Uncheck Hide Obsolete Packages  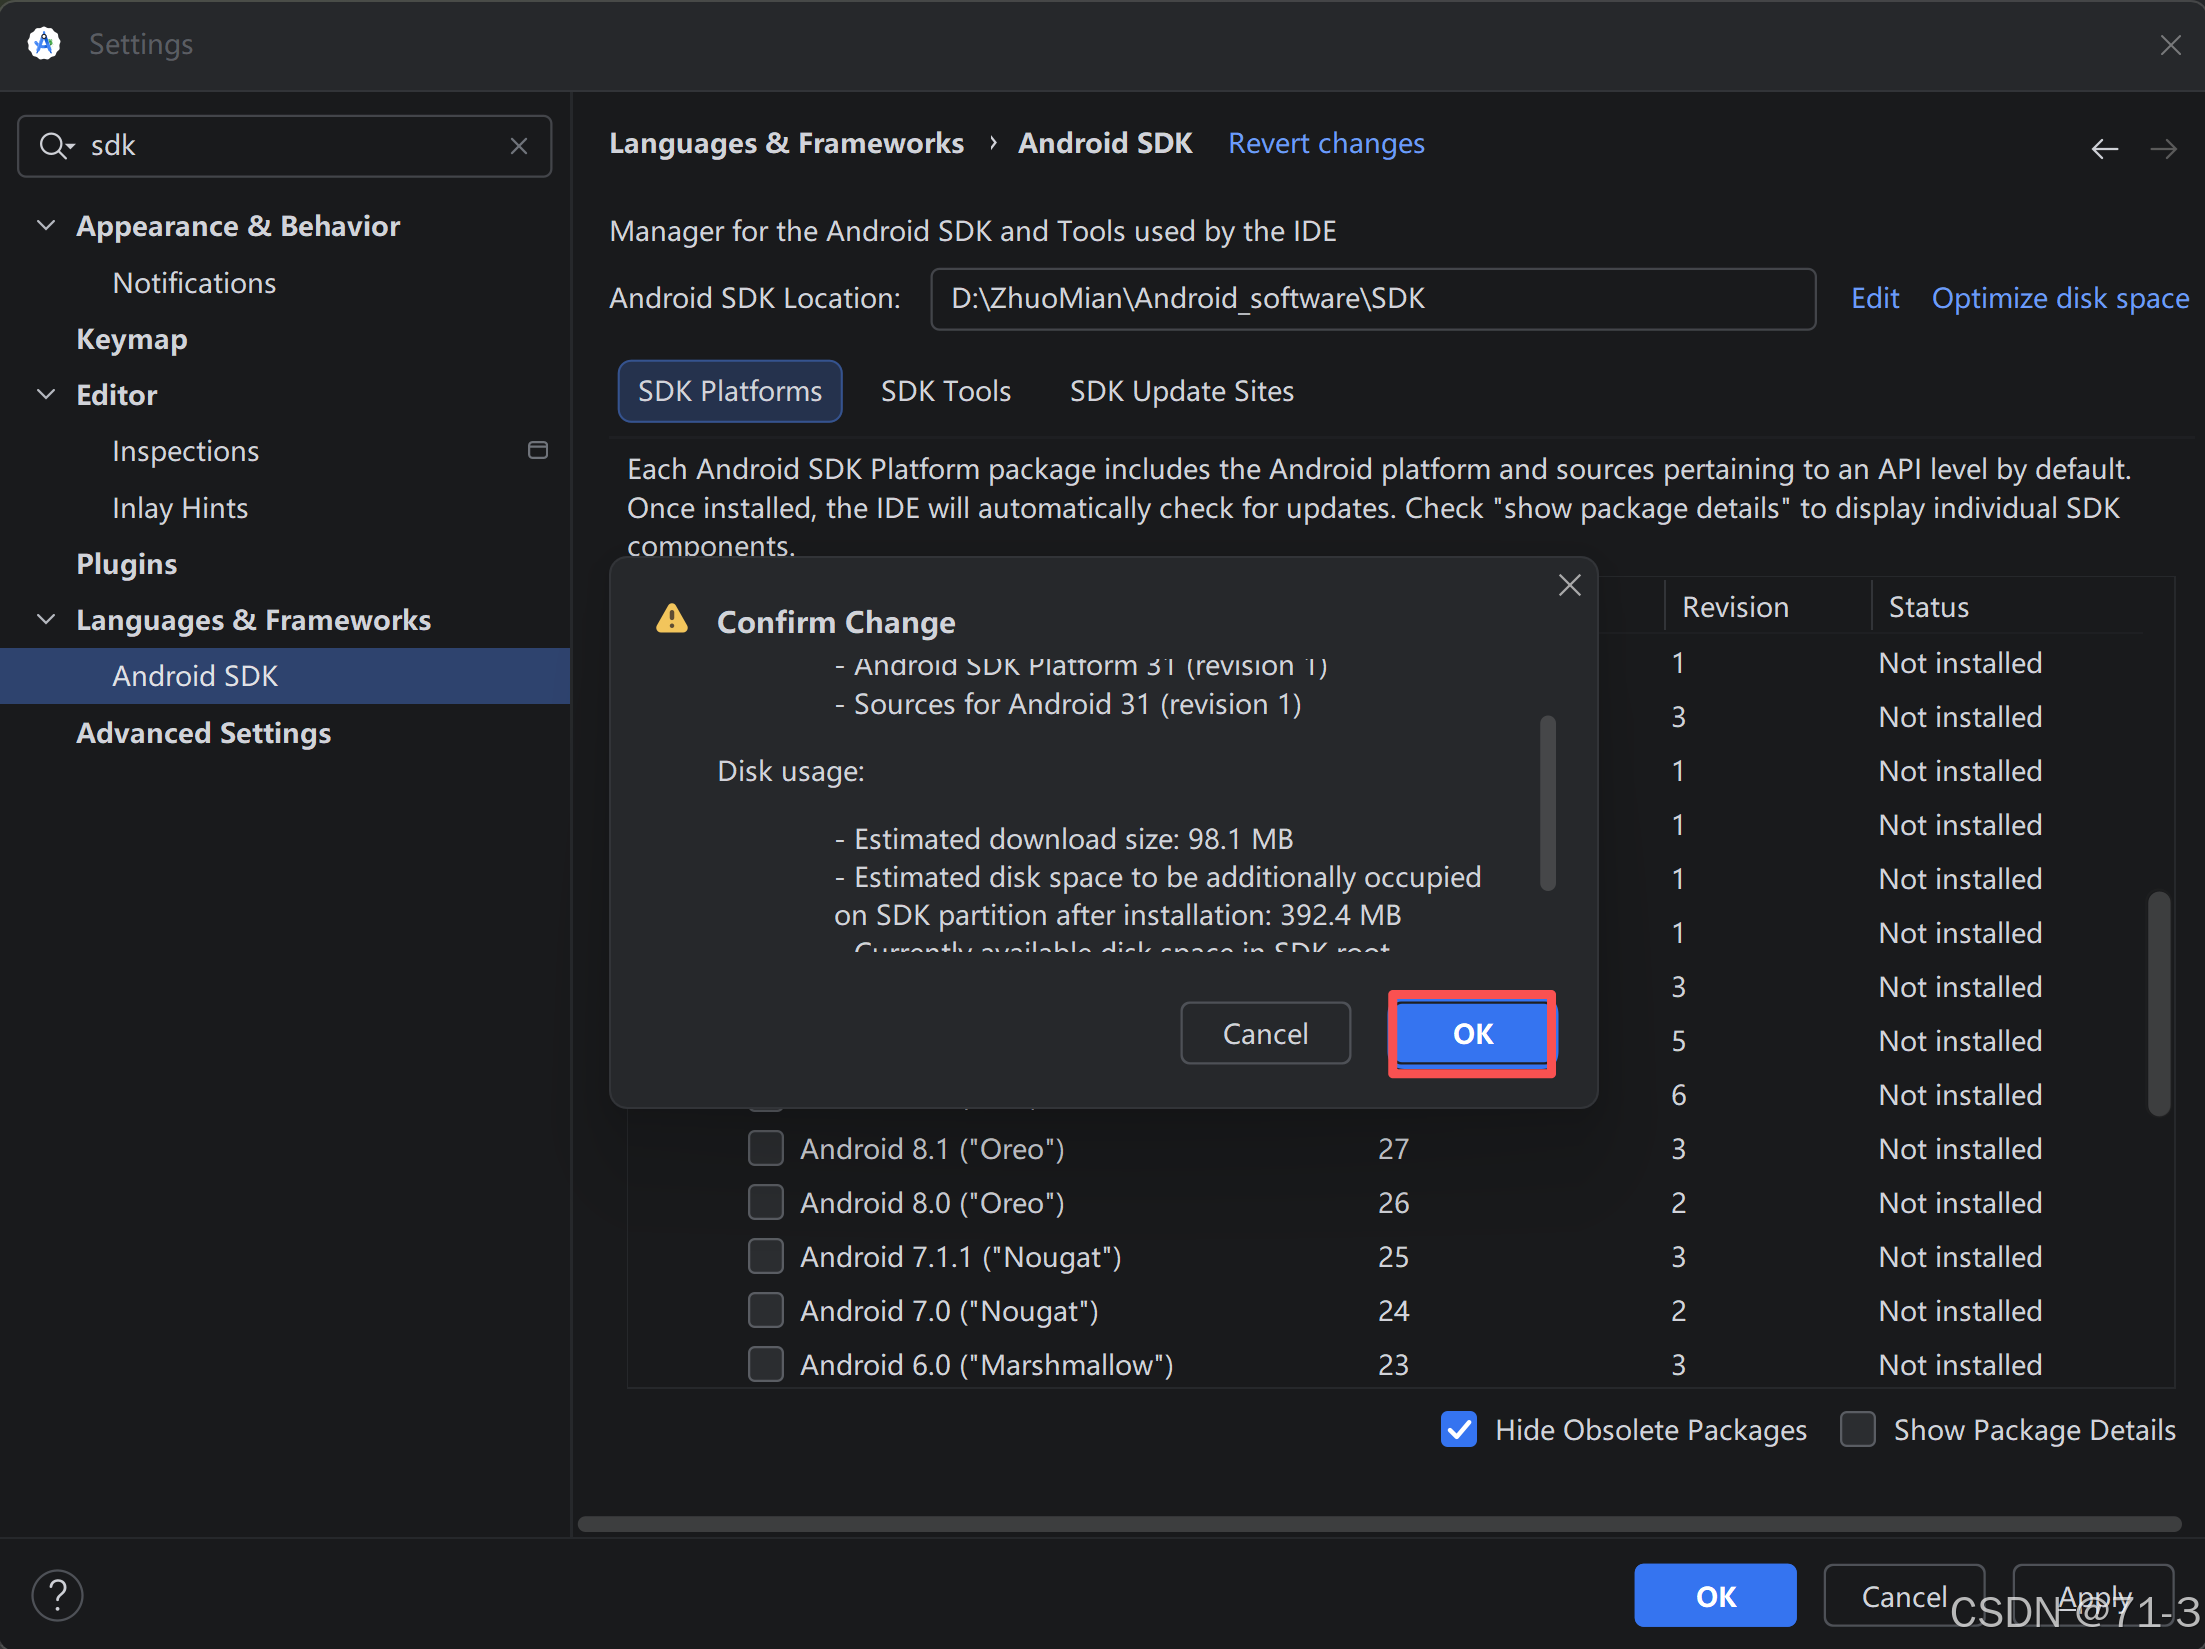(x=1459, y=1429)
